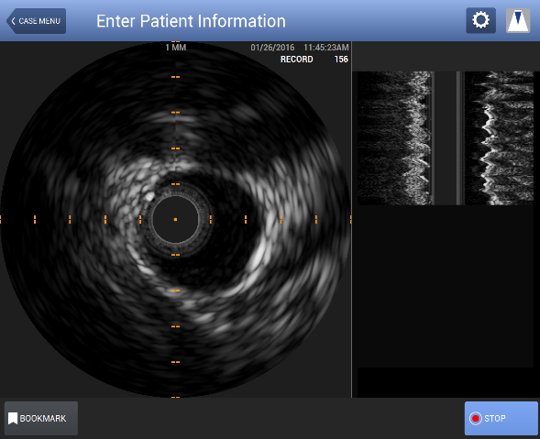Return to the Case Menu

(36, 21)
